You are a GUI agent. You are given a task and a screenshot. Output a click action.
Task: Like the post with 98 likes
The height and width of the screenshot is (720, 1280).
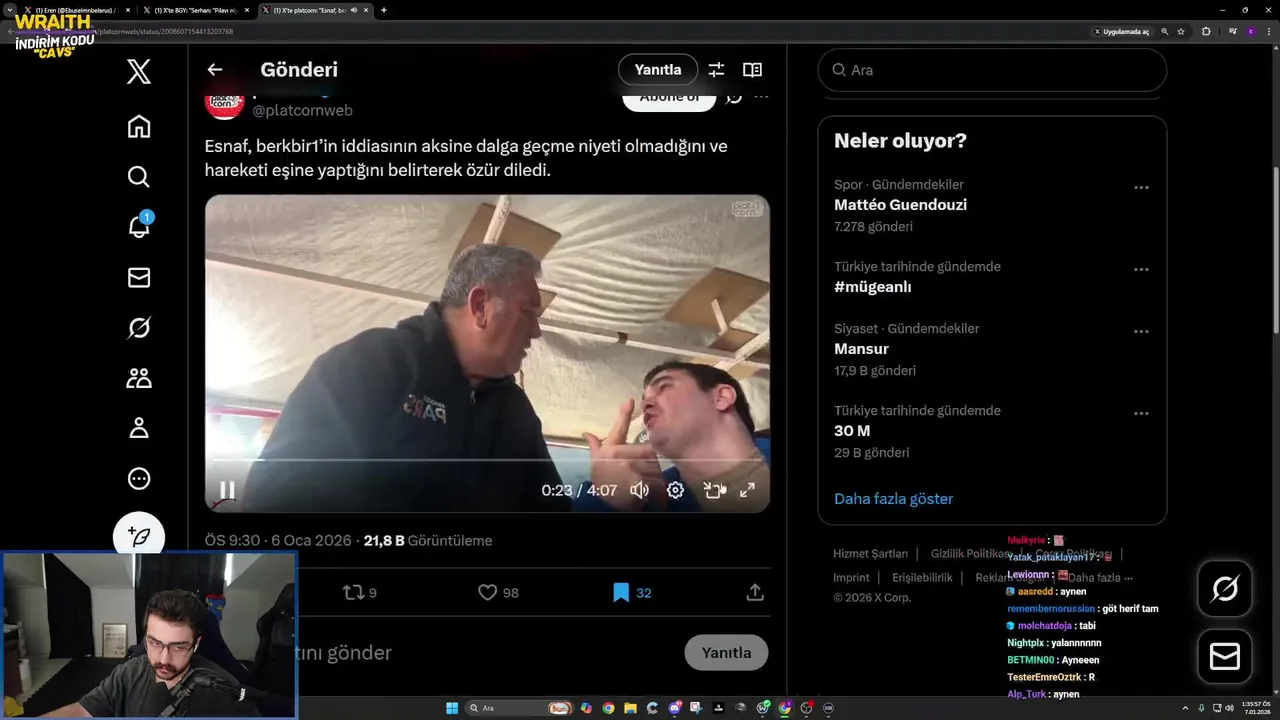pos(498,593)
